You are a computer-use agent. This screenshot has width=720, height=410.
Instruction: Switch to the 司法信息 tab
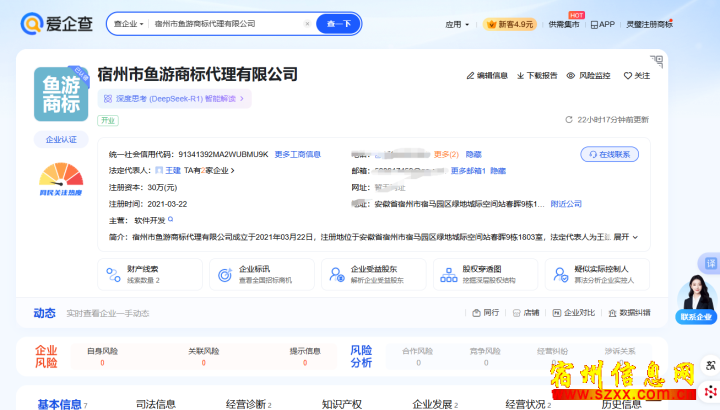(x=155, y=404)
